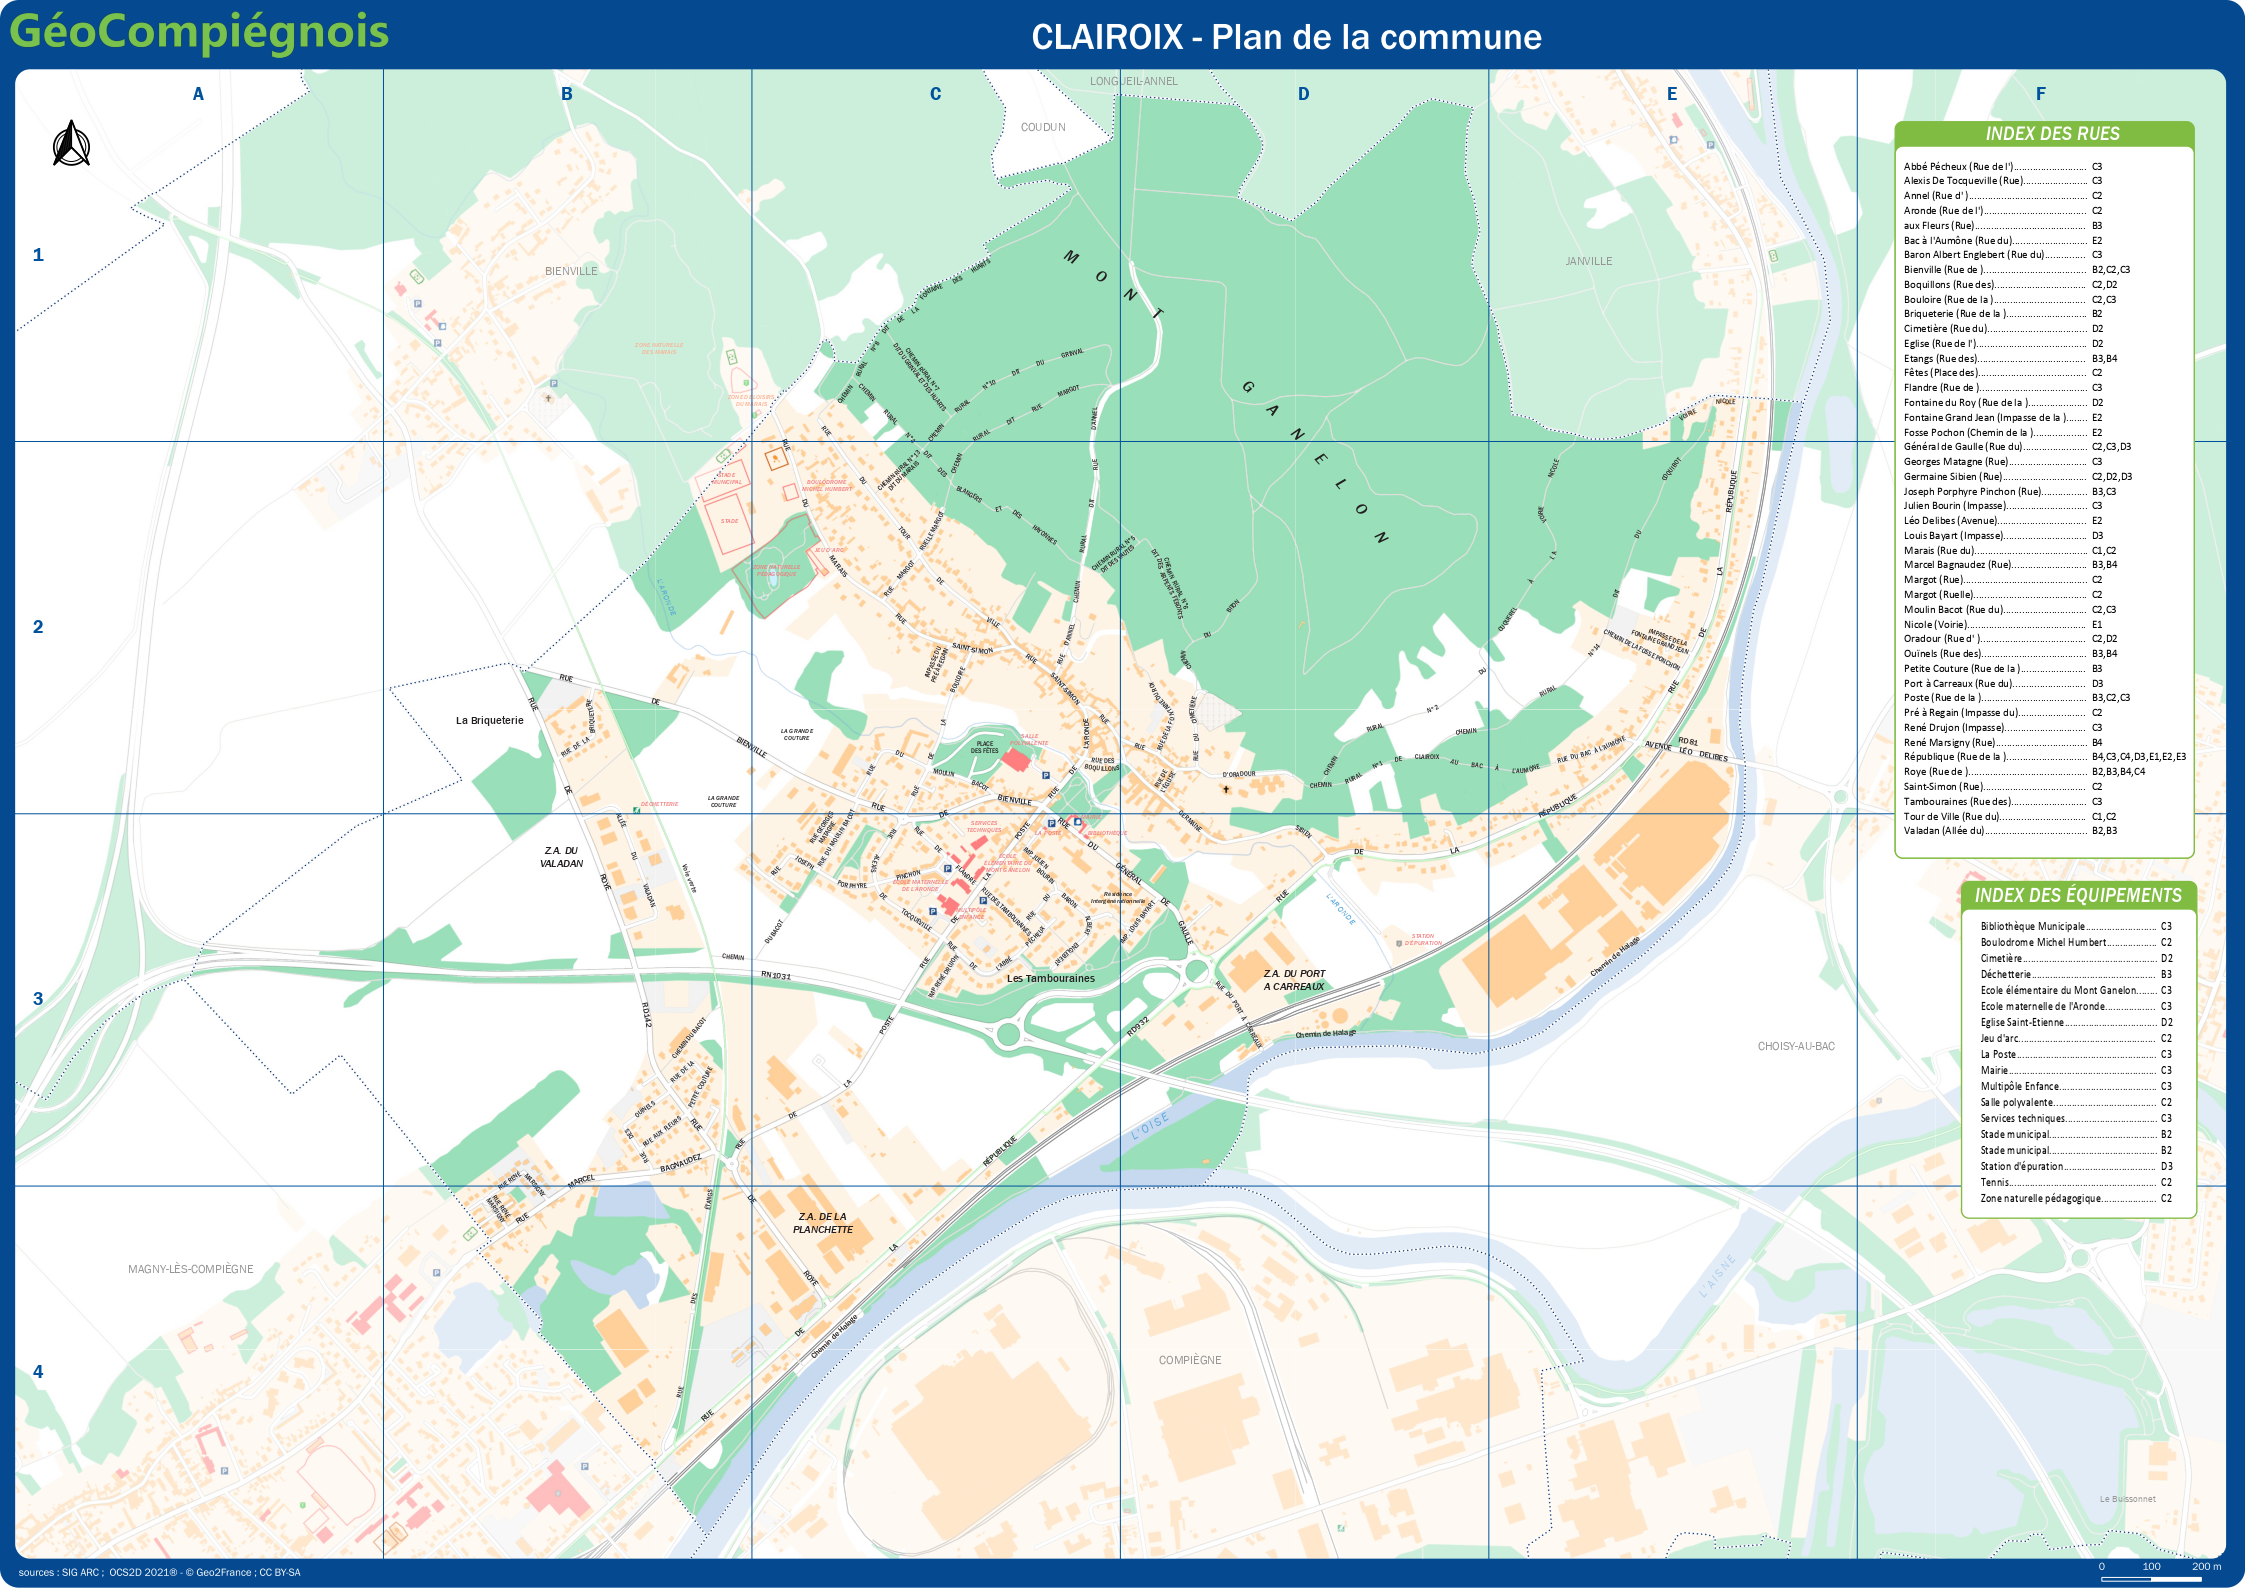Click parking icon on Rue des Tambouraines

(983, 901)
